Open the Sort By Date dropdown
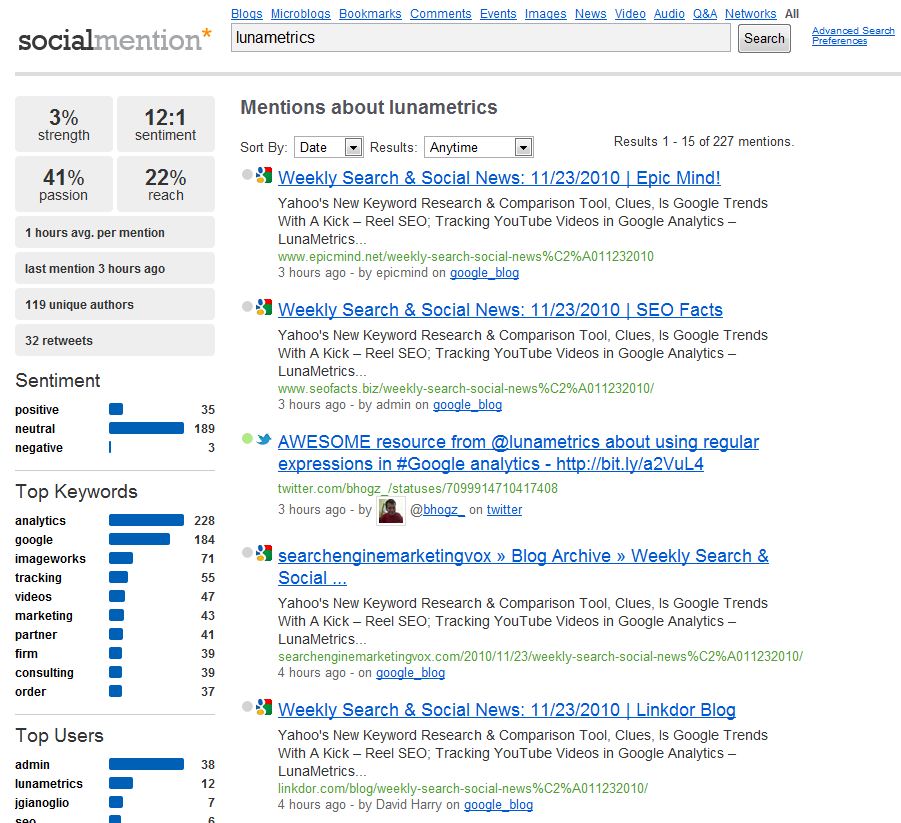Screen dimensions: 901x823 [328, 147]
